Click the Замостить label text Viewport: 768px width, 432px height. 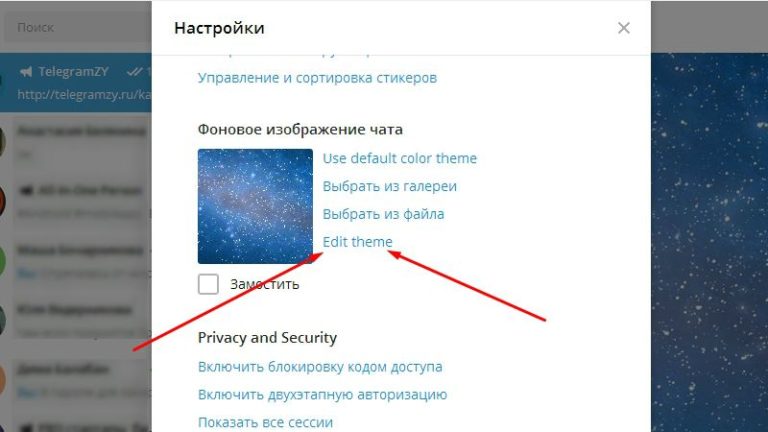[264, 284]
